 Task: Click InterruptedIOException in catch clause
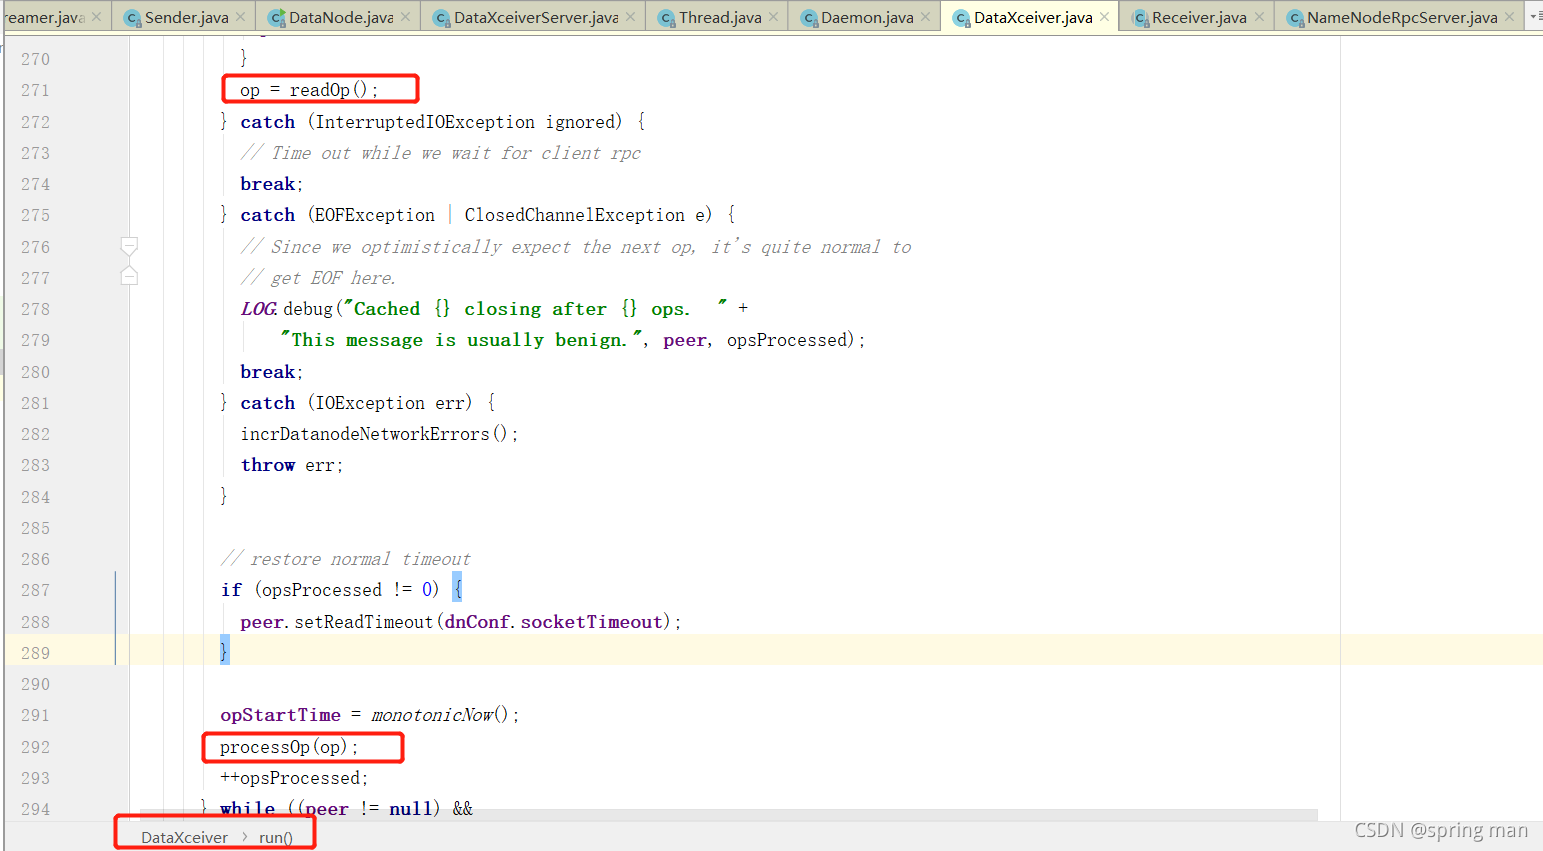coord(425,122)
